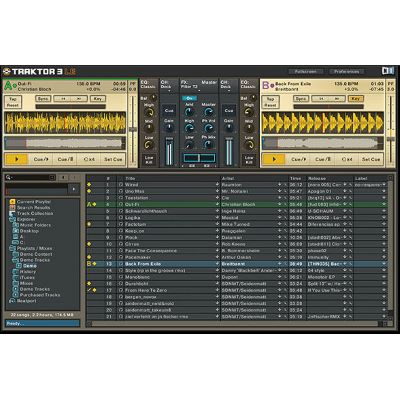
Task: Click left channel High EQ knob
Action: 149,112
